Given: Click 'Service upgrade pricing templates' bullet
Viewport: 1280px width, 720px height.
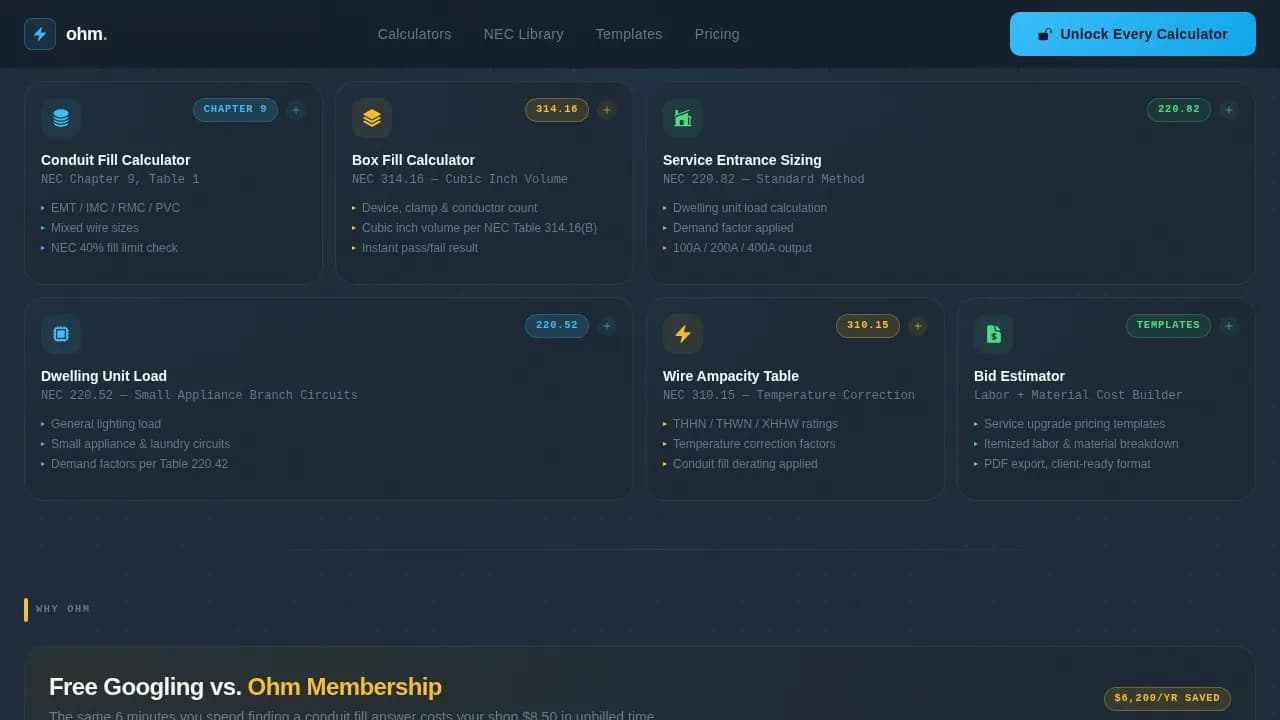Looking at the screenshot, I should 1074,424.
